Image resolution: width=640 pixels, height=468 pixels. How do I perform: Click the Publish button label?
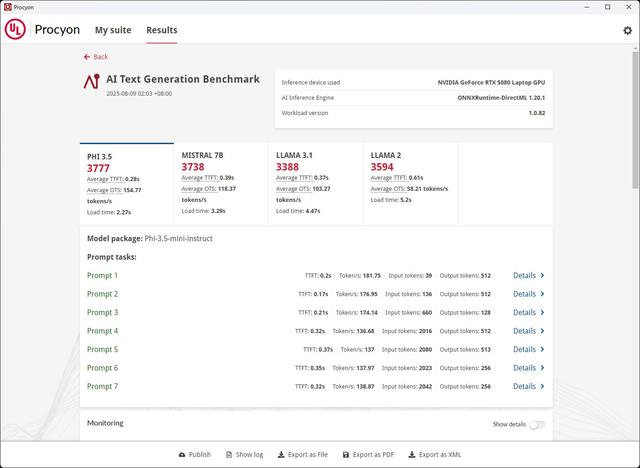[x=200, y=455]
